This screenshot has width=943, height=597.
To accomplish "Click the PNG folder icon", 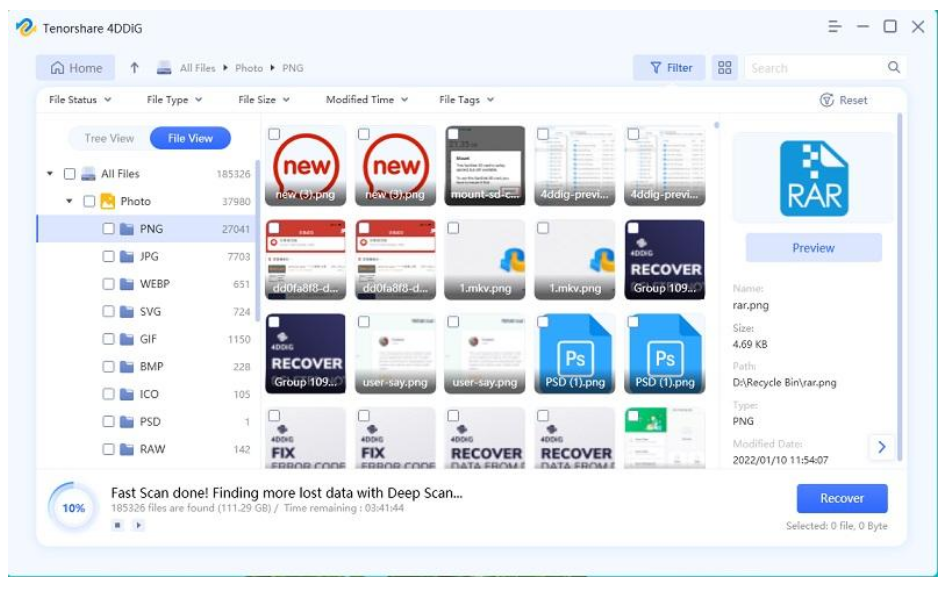I will coord(126,229).
